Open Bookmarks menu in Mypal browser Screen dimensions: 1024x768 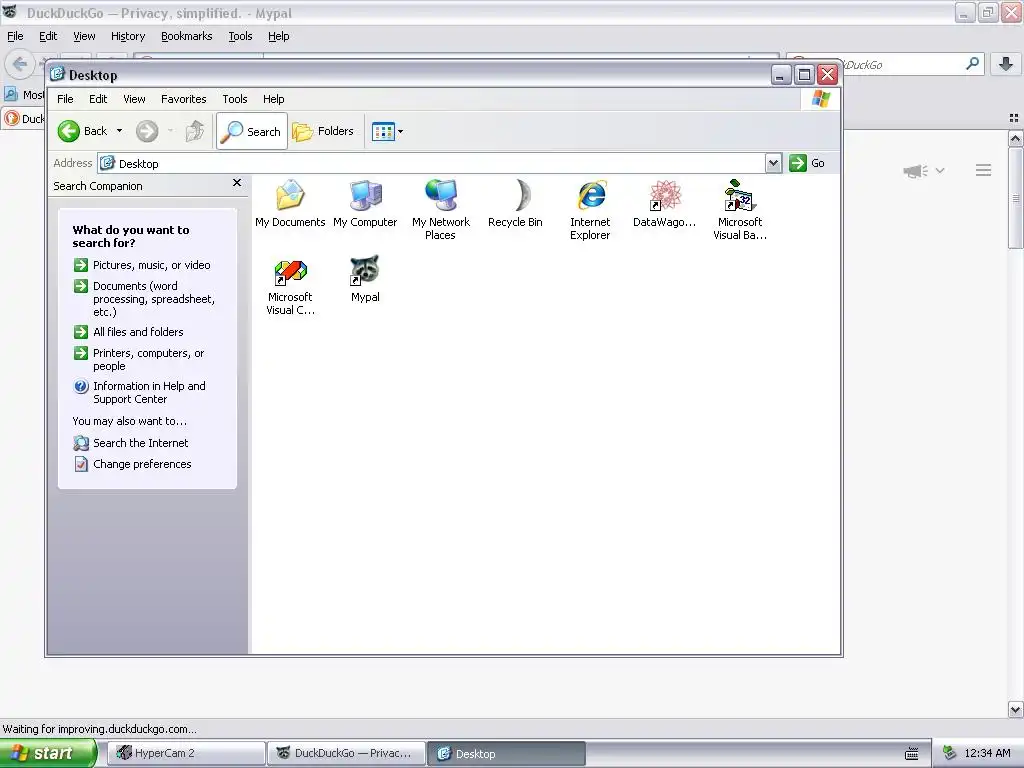(x=187, y=36)
